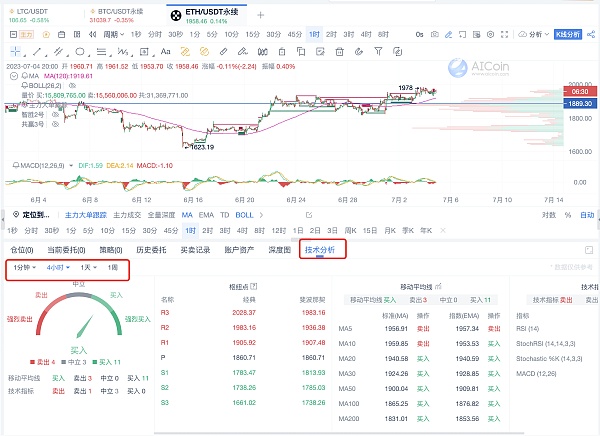Select the trend line drawing tool
The height and width of the screenshot is (436, 600).
[37, 51]
